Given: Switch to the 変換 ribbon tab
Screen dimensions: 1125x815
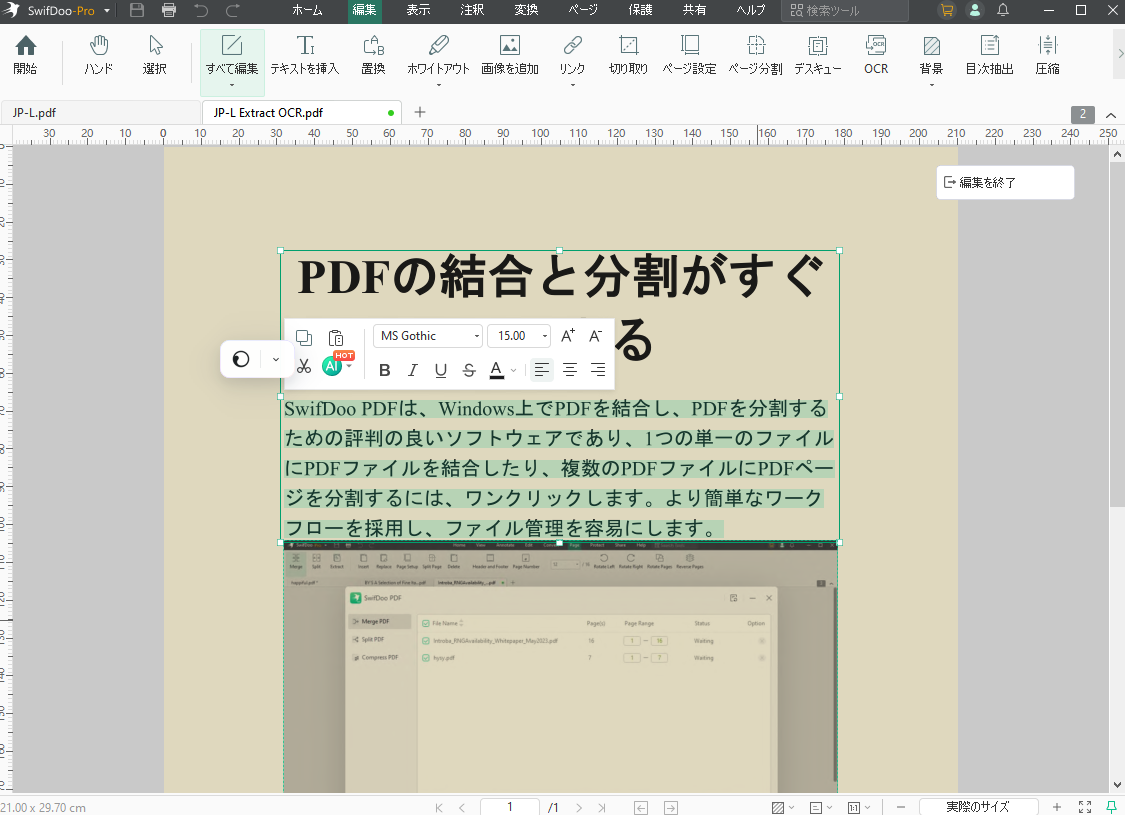Looking at the screenshot, I should (x=525, y=12).
